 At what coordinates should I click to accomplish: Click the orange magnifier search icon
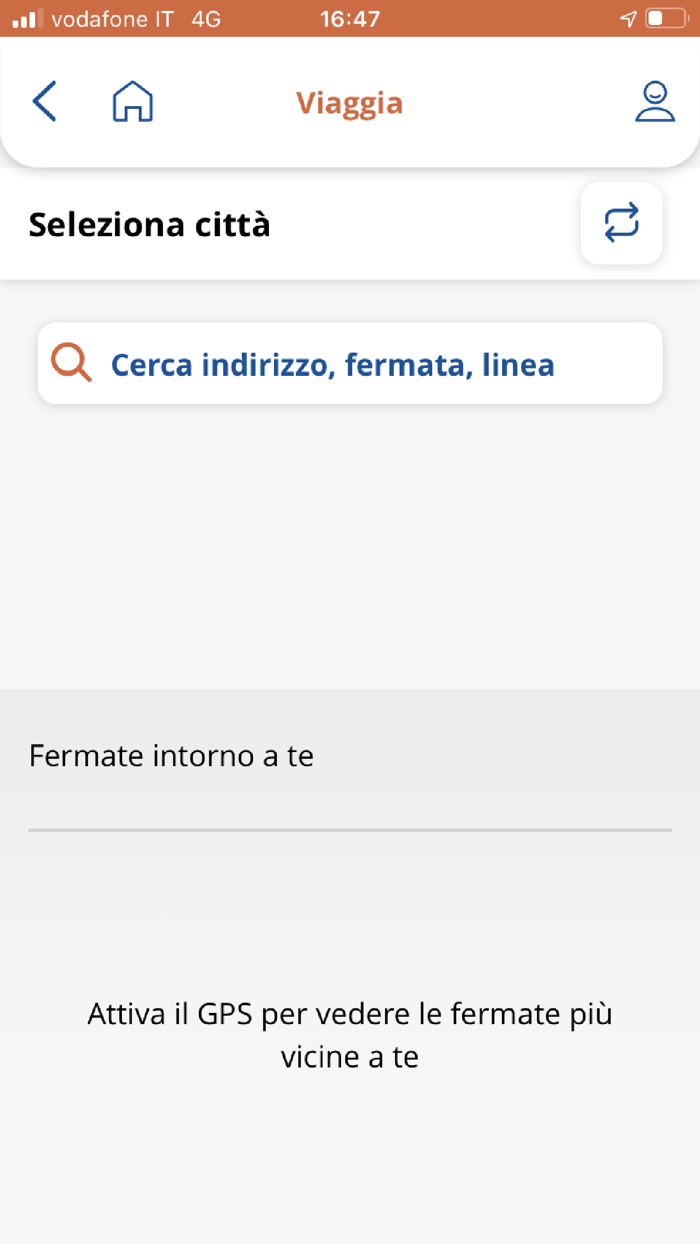click(72, 363)
